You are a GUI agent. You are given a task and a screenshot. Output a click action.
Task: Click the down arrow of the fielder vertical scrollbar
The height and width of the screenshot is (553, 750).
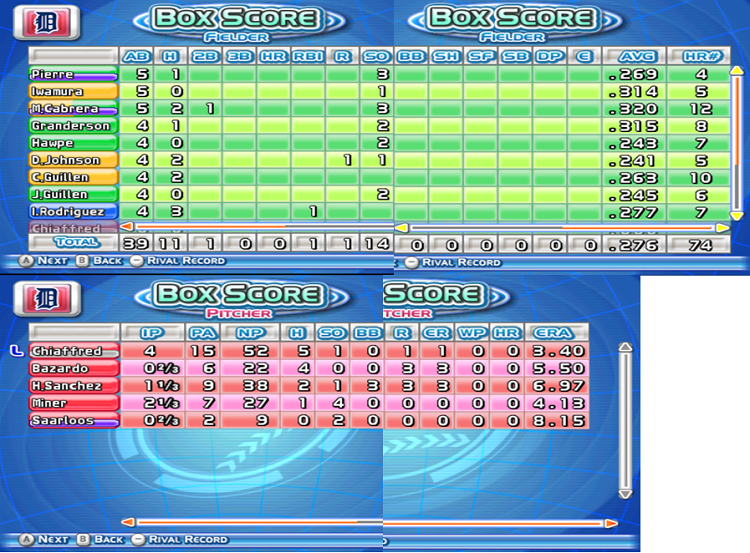737,216
